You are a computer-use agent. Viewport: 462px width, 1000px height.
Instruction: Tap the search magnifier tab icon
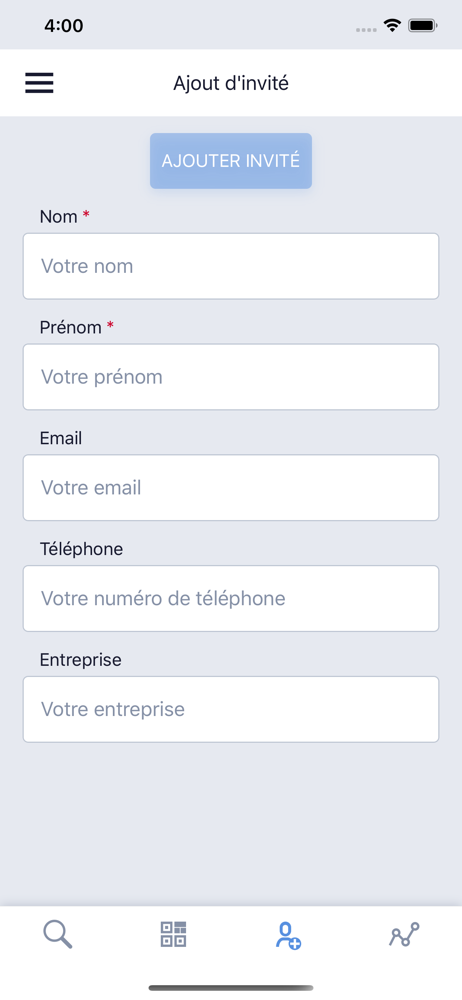click(x=57, y=935)
